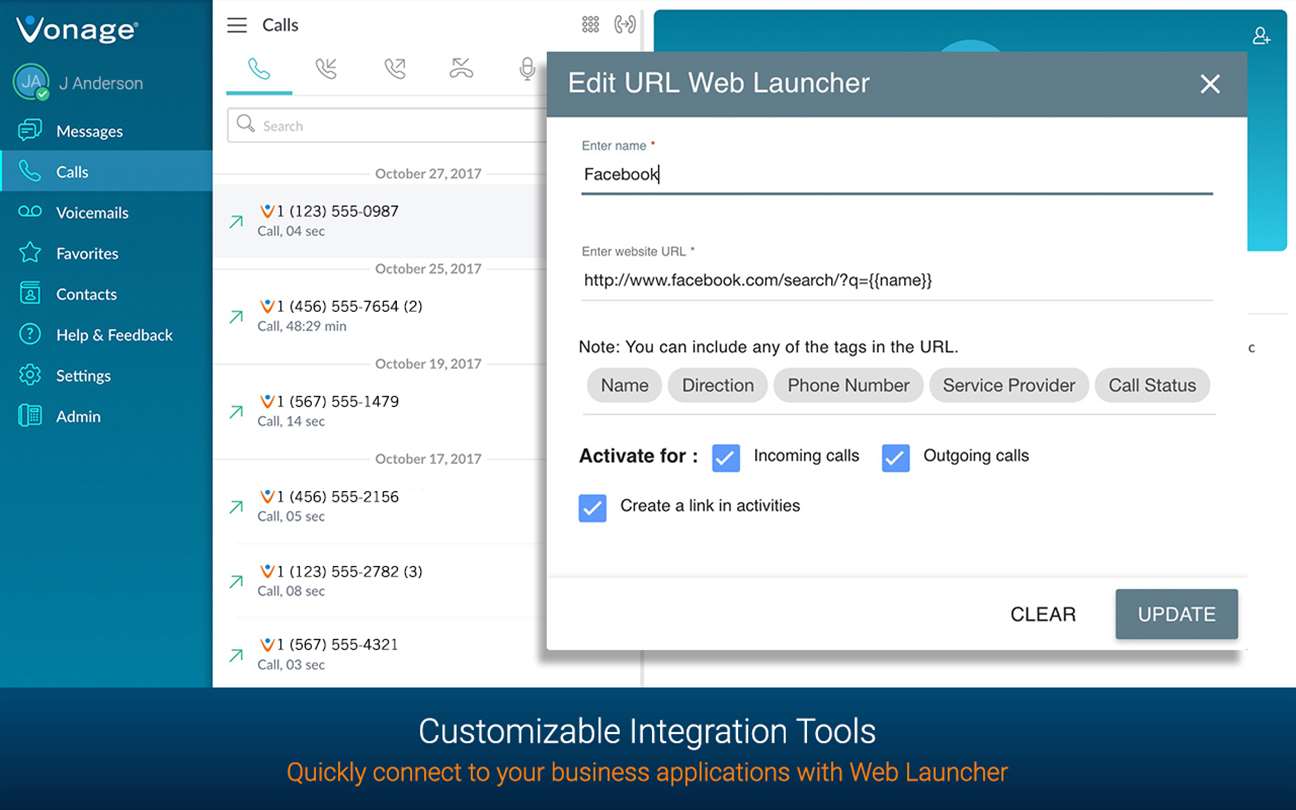Switch to the missed calls tab

pos(461,69)
